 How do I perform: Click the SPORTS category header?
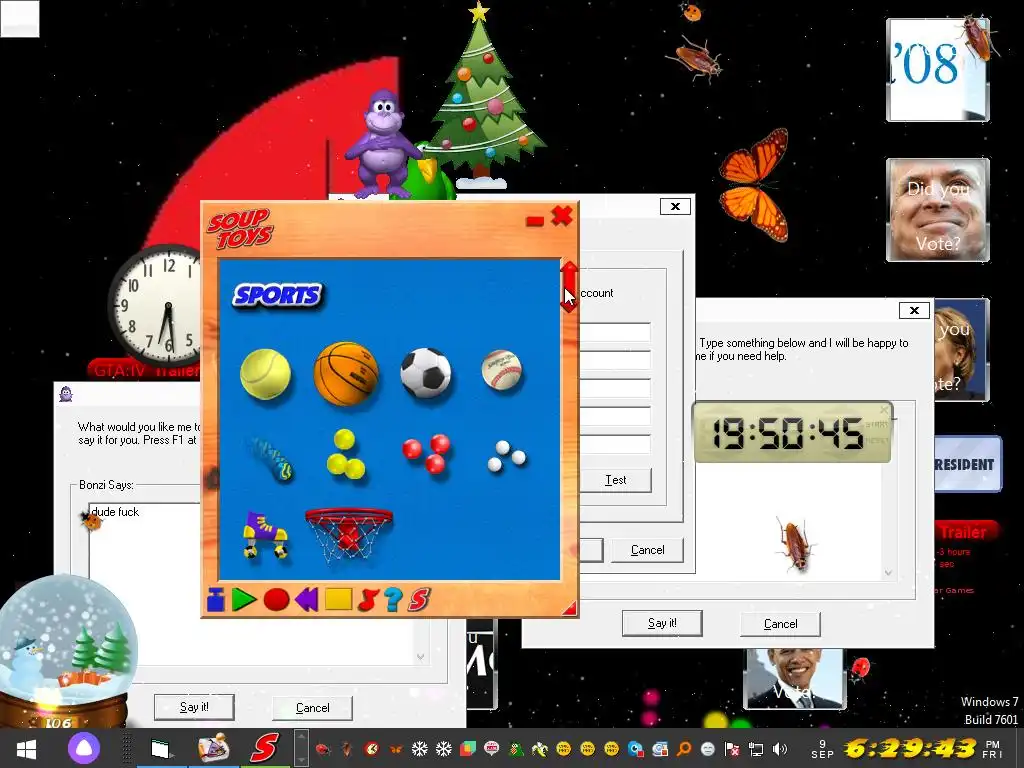tap(278, 295)
